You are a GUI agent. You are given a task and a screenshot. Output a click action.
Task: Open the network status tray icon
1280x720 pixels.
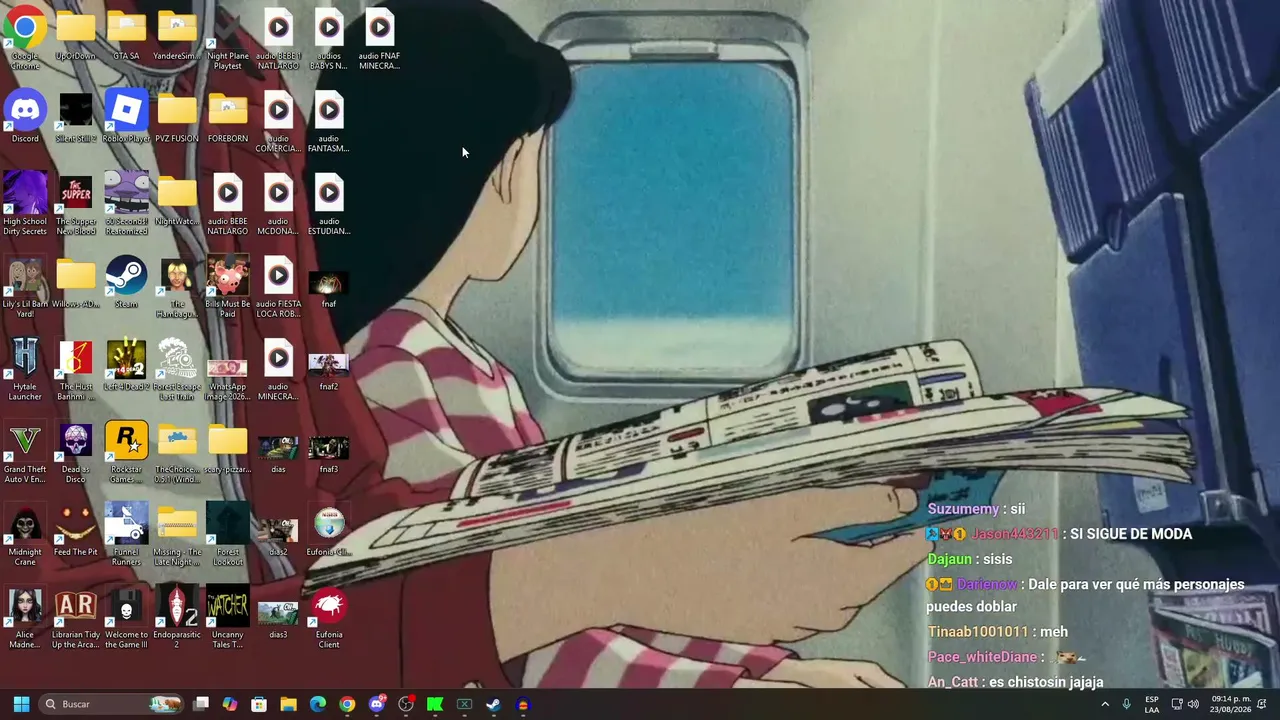(1177, 704)
